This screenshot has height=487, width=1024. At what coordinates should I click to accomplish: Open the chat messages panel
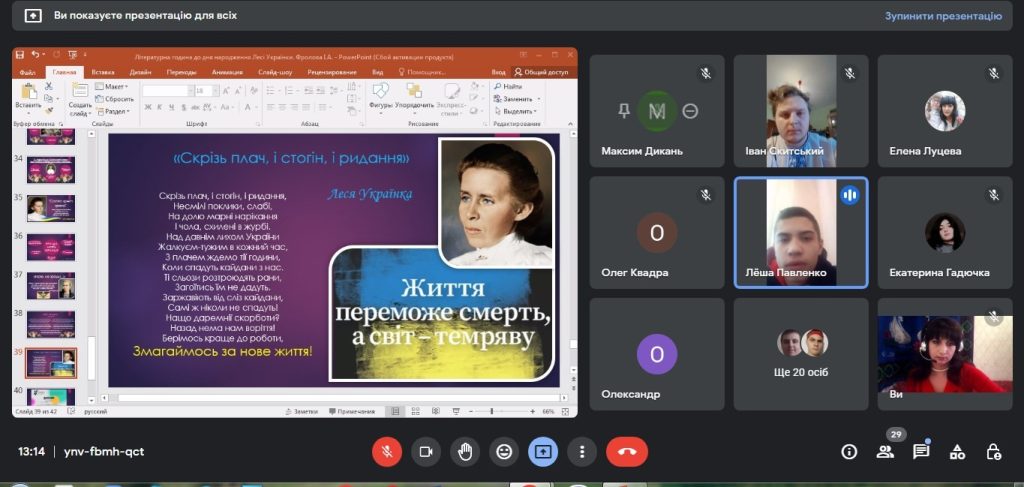coord(921,452)
